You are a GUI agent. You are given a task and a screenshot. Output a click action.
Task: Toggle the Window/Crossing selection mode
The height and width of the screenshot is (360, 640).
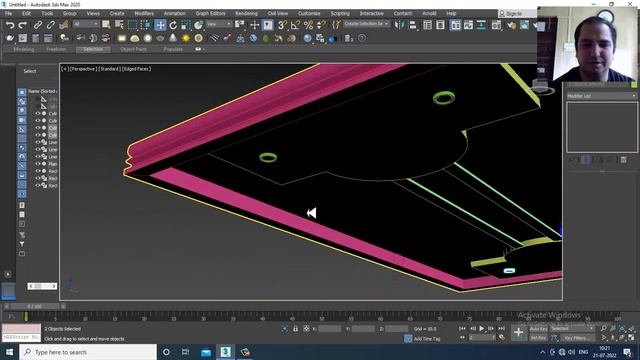tap(145, 25)
